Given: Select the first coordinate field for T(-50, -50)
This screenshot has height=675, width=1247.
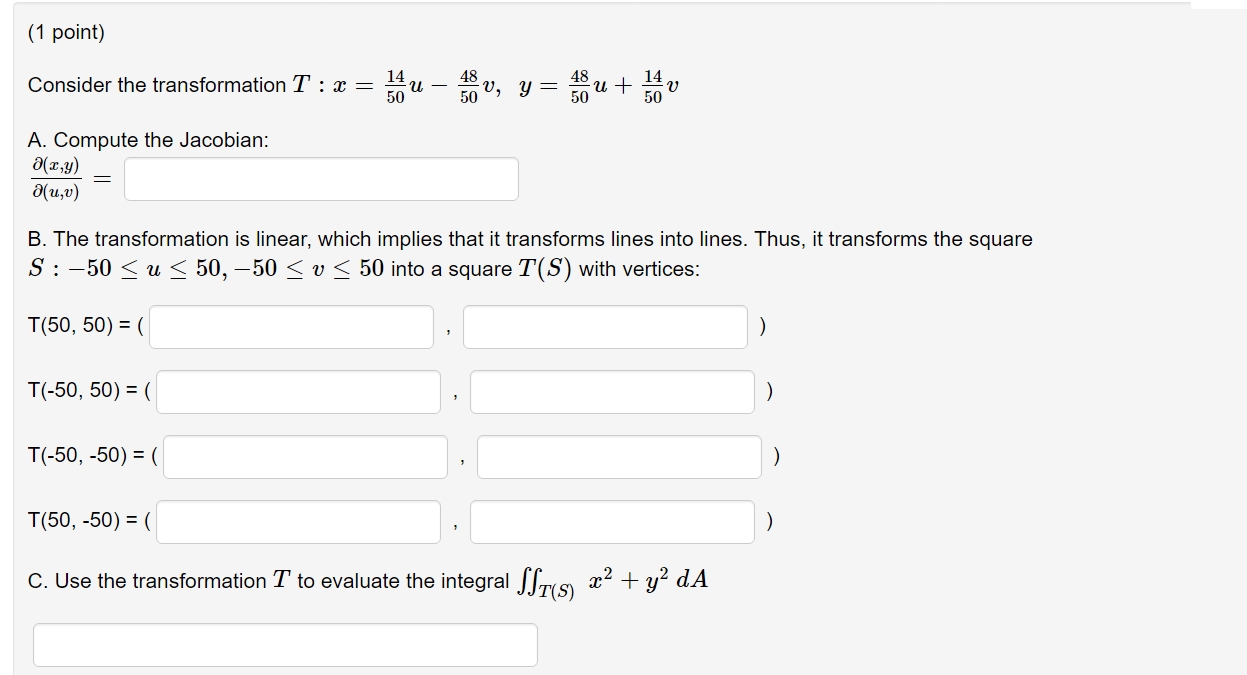Looking at the screenshot, I should pos(306,456).
